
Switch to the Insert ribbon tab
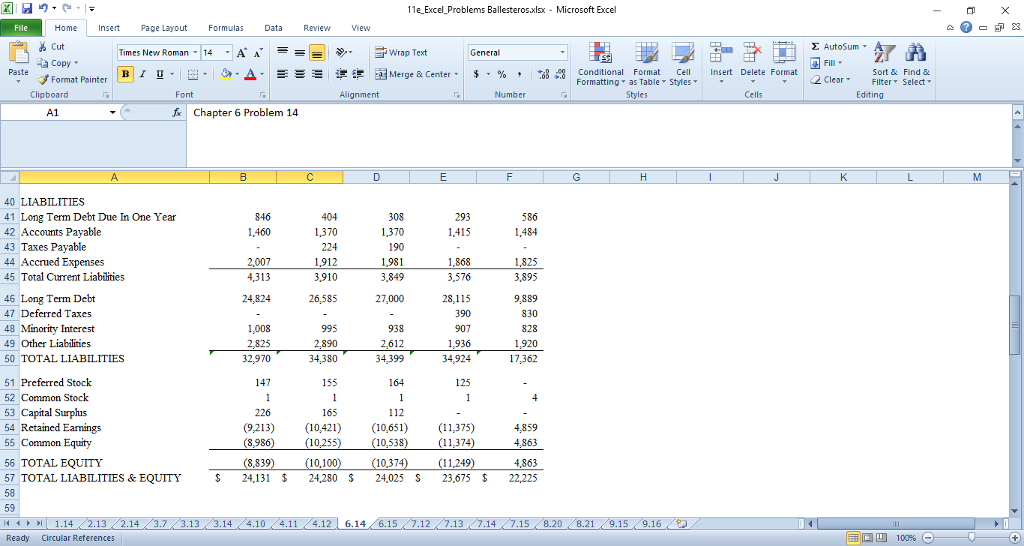[109, 28]
